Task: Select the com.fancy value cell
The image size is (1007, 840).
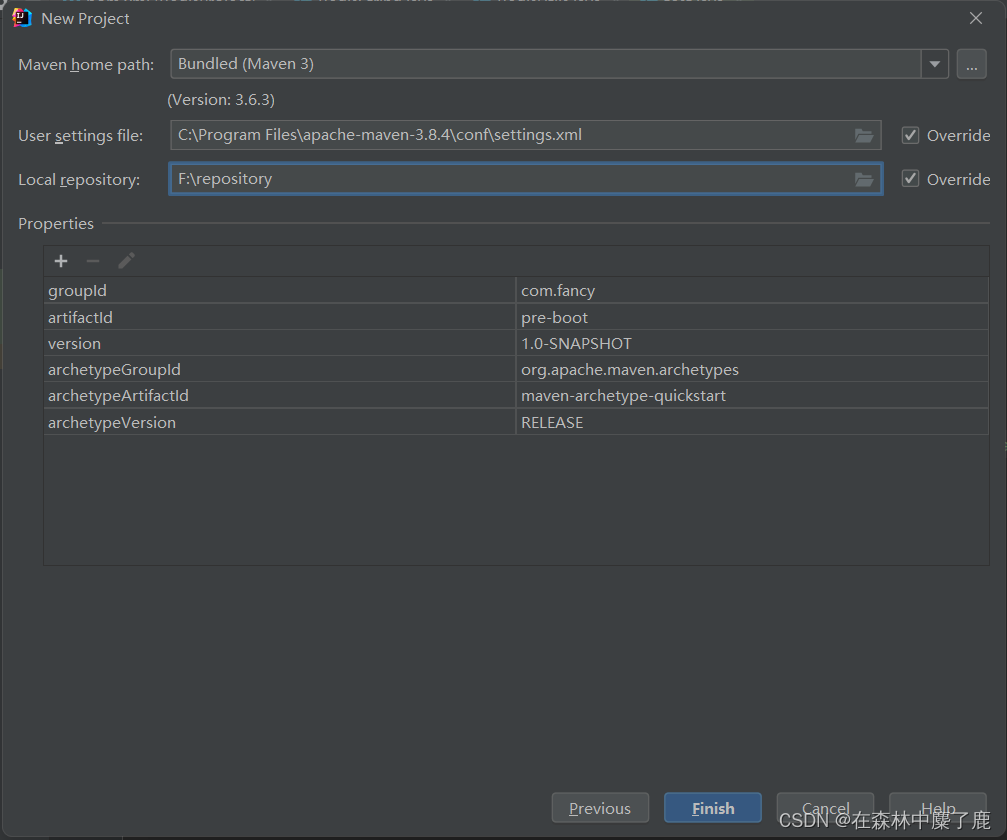Action: pyautogui.click(x=752, y=290)
